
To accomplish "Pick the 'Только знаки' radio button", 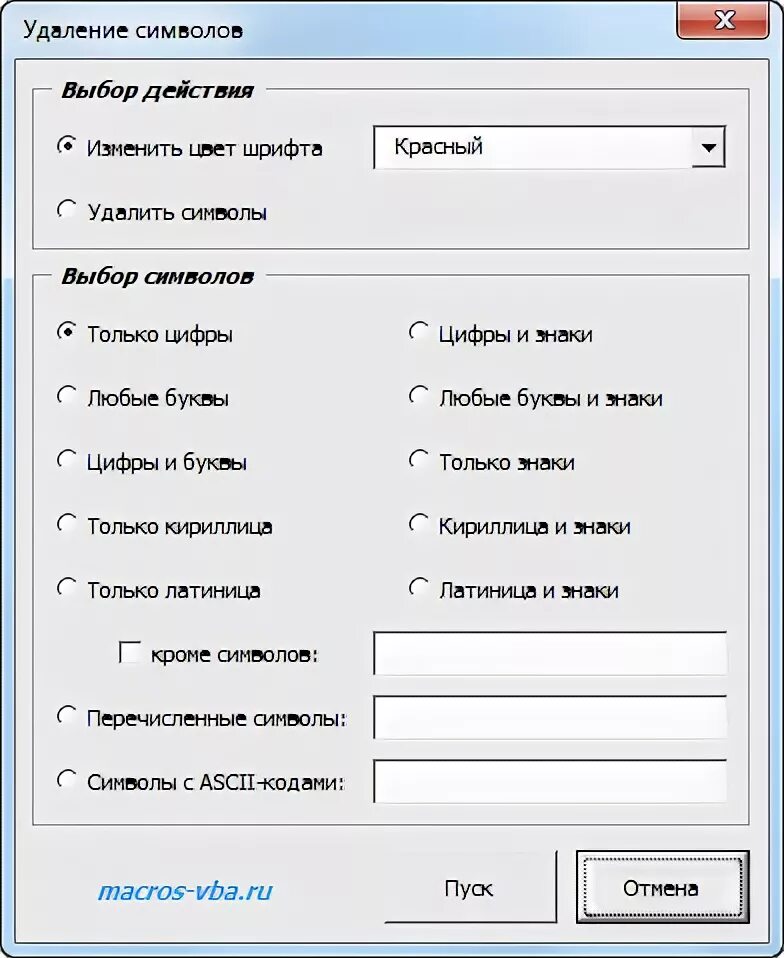I will coord(418,459).
